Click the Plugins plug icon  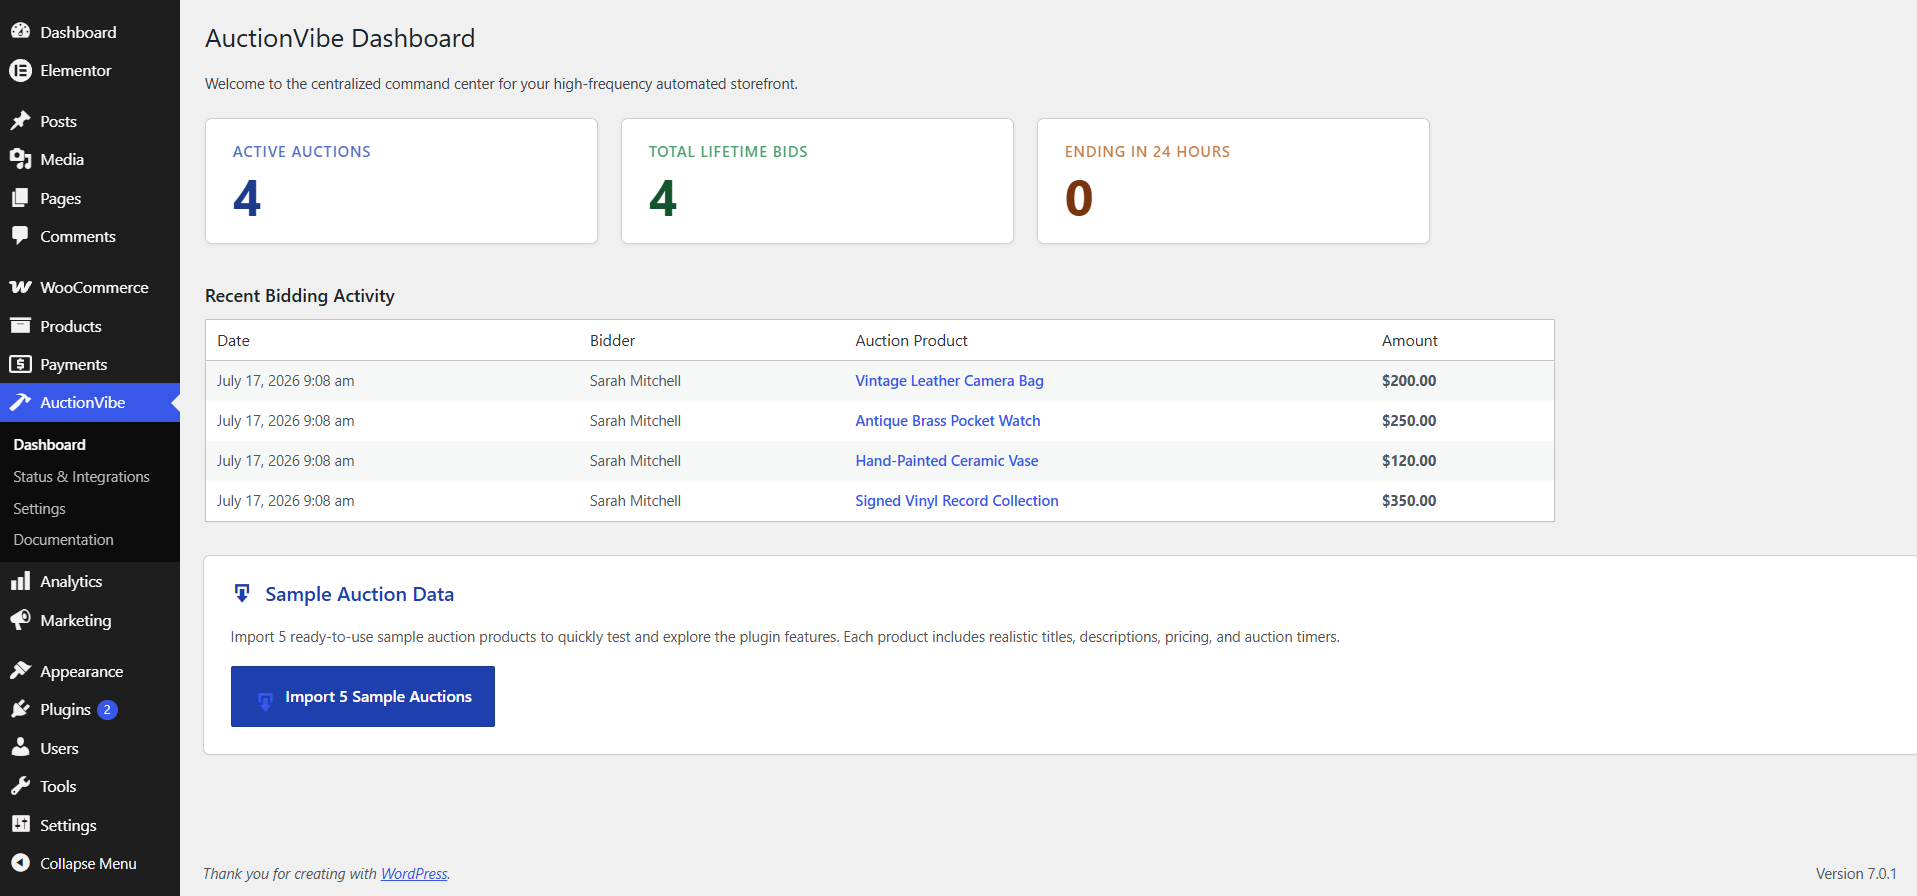click(20, 709)
